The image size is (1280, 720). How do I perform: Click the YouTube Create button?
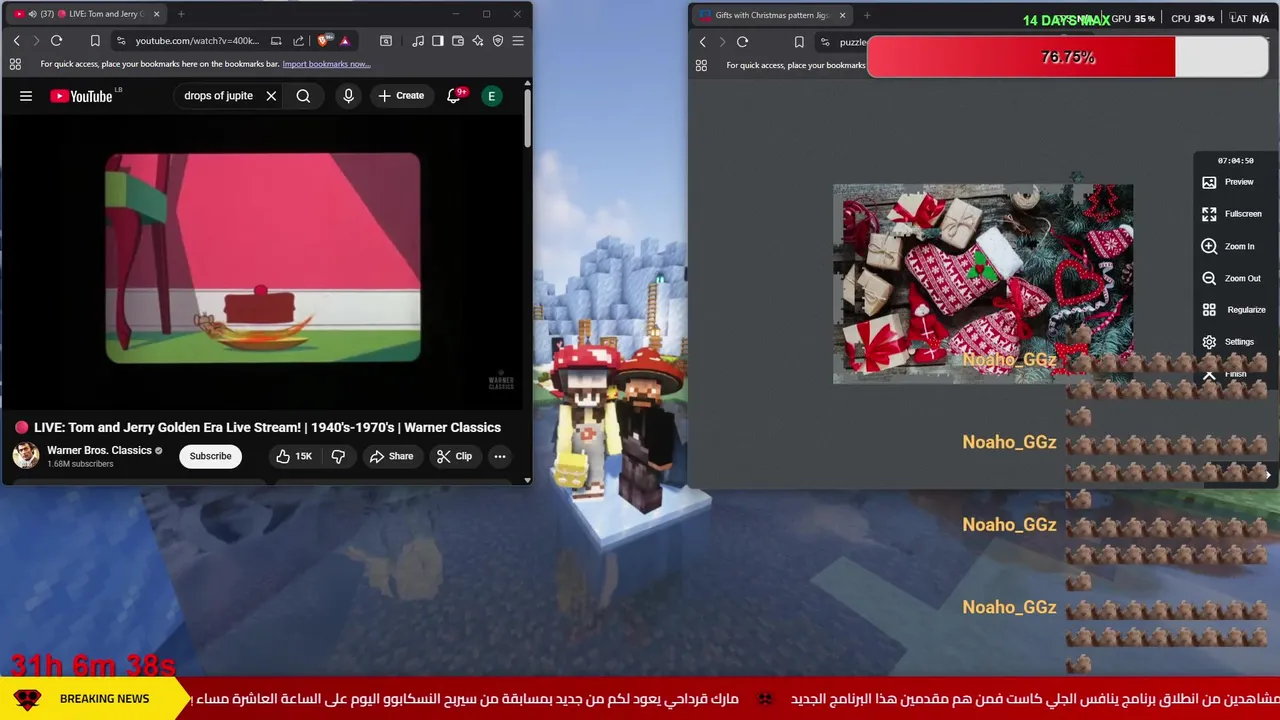coord(401,96)
